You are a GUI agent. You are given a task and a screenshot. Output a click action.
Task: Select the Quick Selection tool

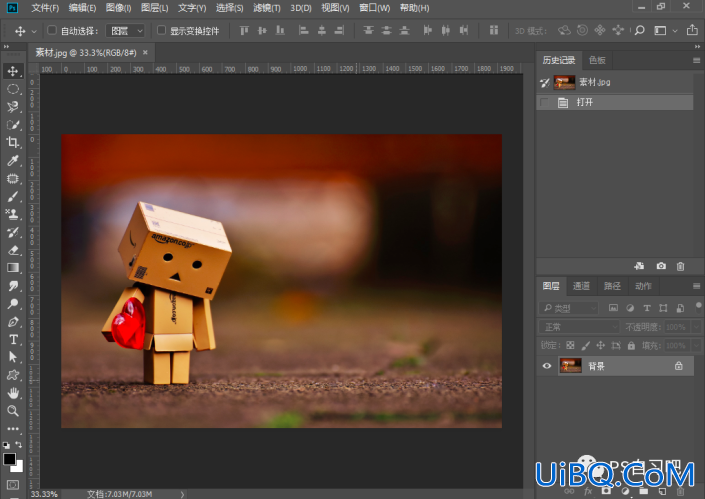coord(13,125)
